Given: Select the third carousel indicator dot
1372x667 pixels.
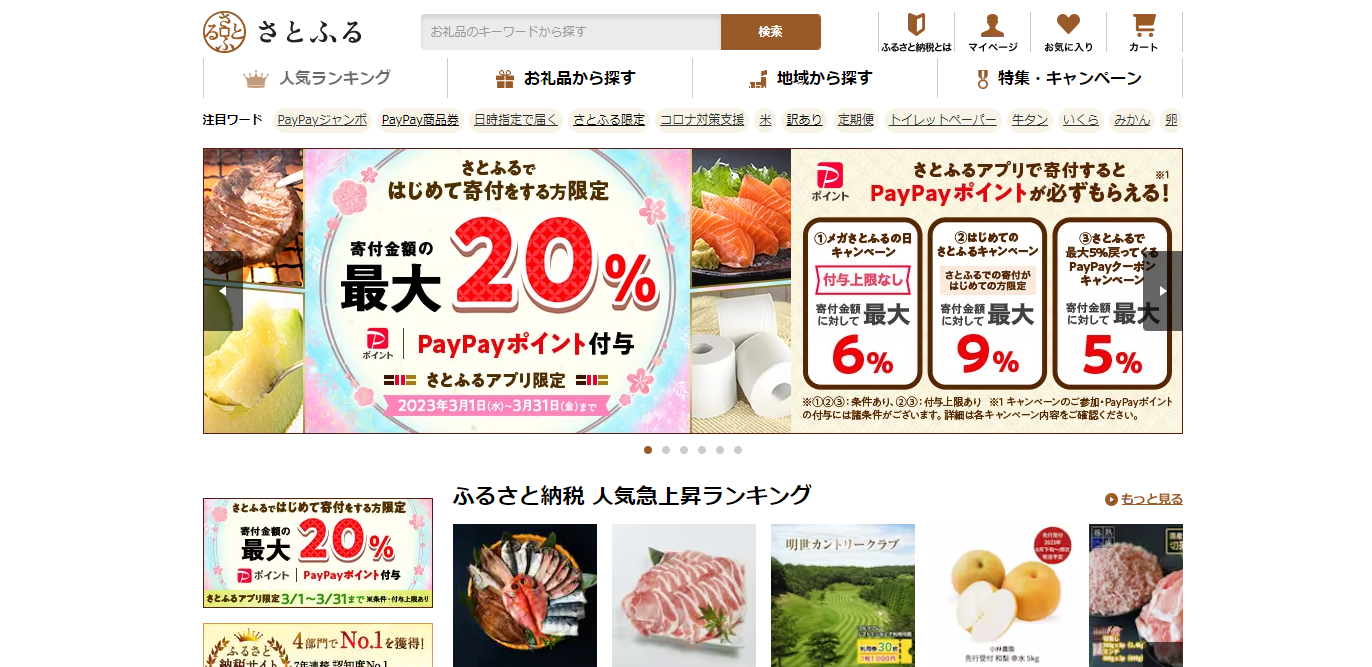Looking at the screenshot, I should tap(684, 450).
